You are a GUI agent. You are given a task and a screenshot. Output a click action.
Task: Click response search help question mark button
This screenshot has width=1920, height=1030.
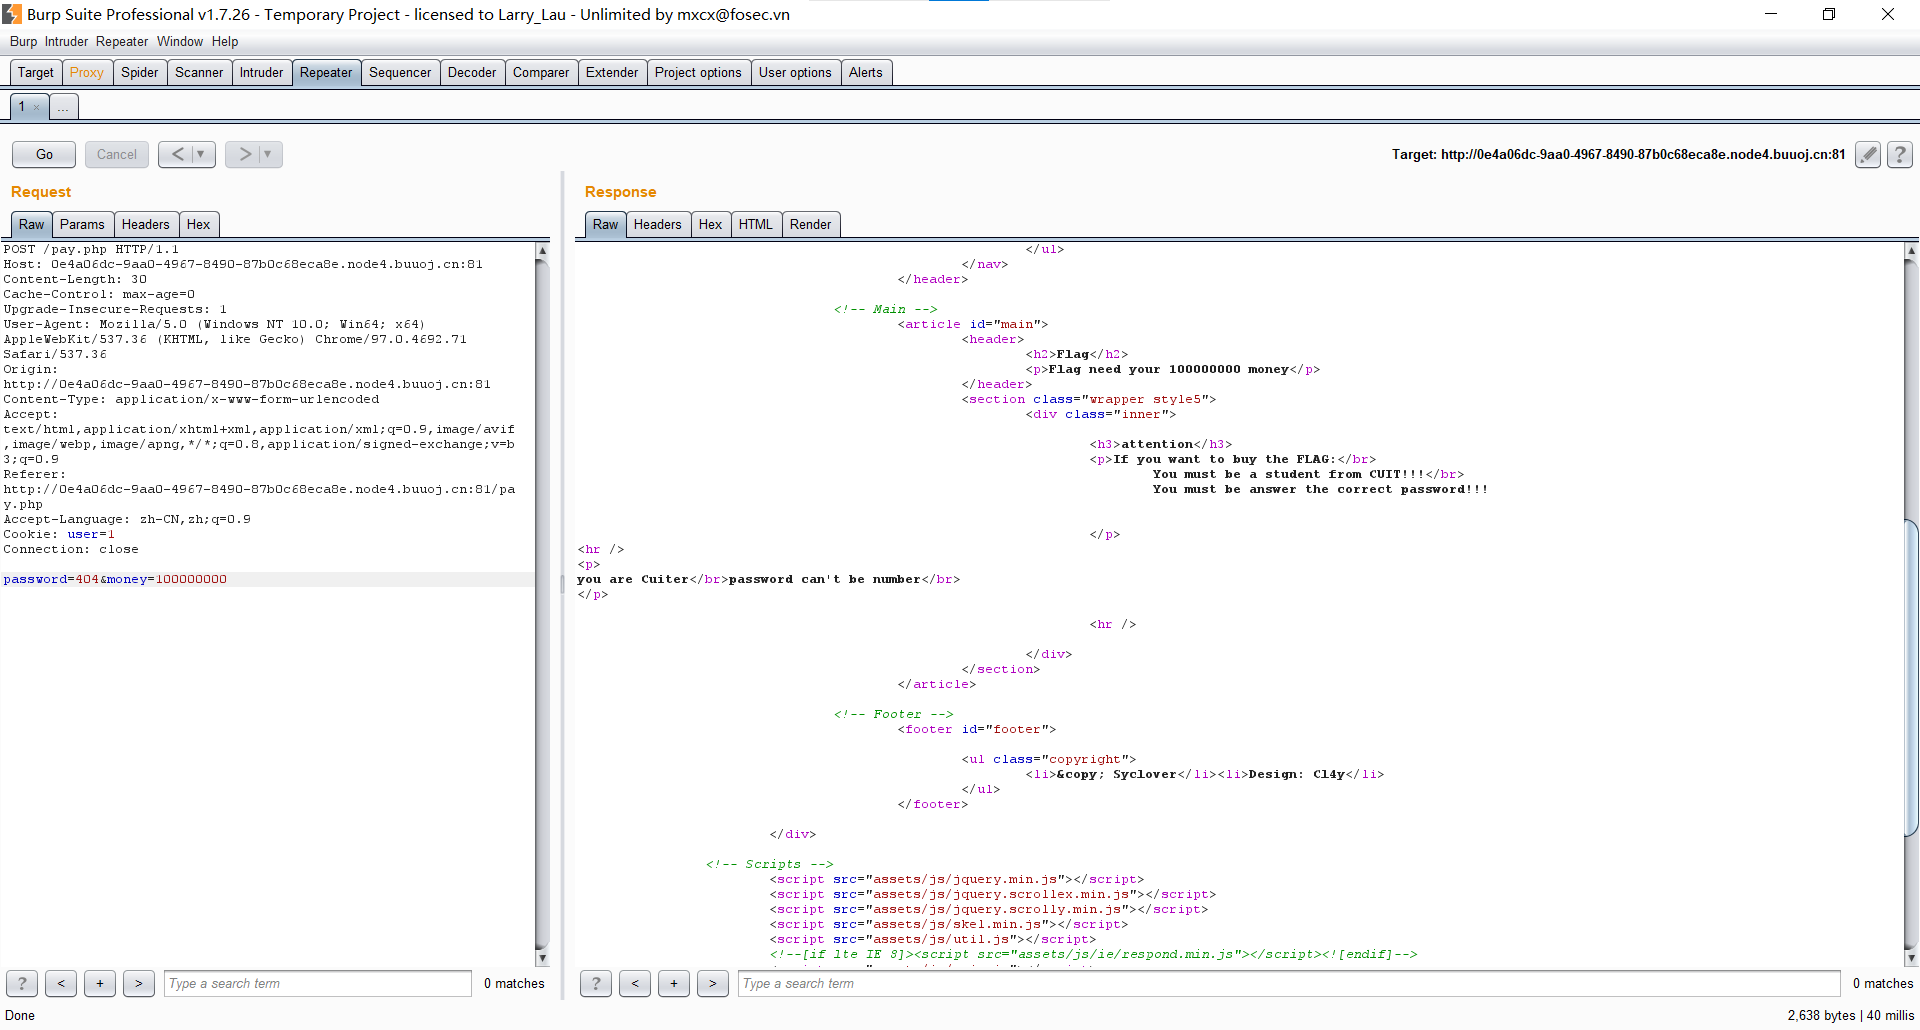coord(596,984)
